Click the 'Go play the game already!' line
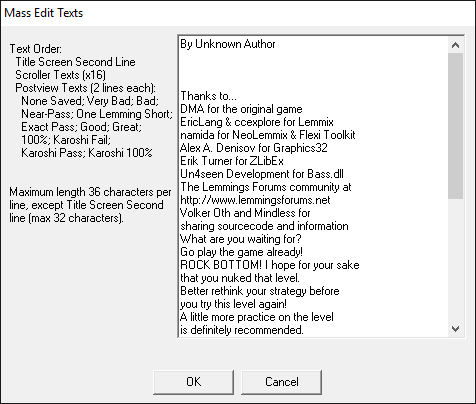This screenshot has width=476, height=404. pyautogui.click(x=241, y=252)
